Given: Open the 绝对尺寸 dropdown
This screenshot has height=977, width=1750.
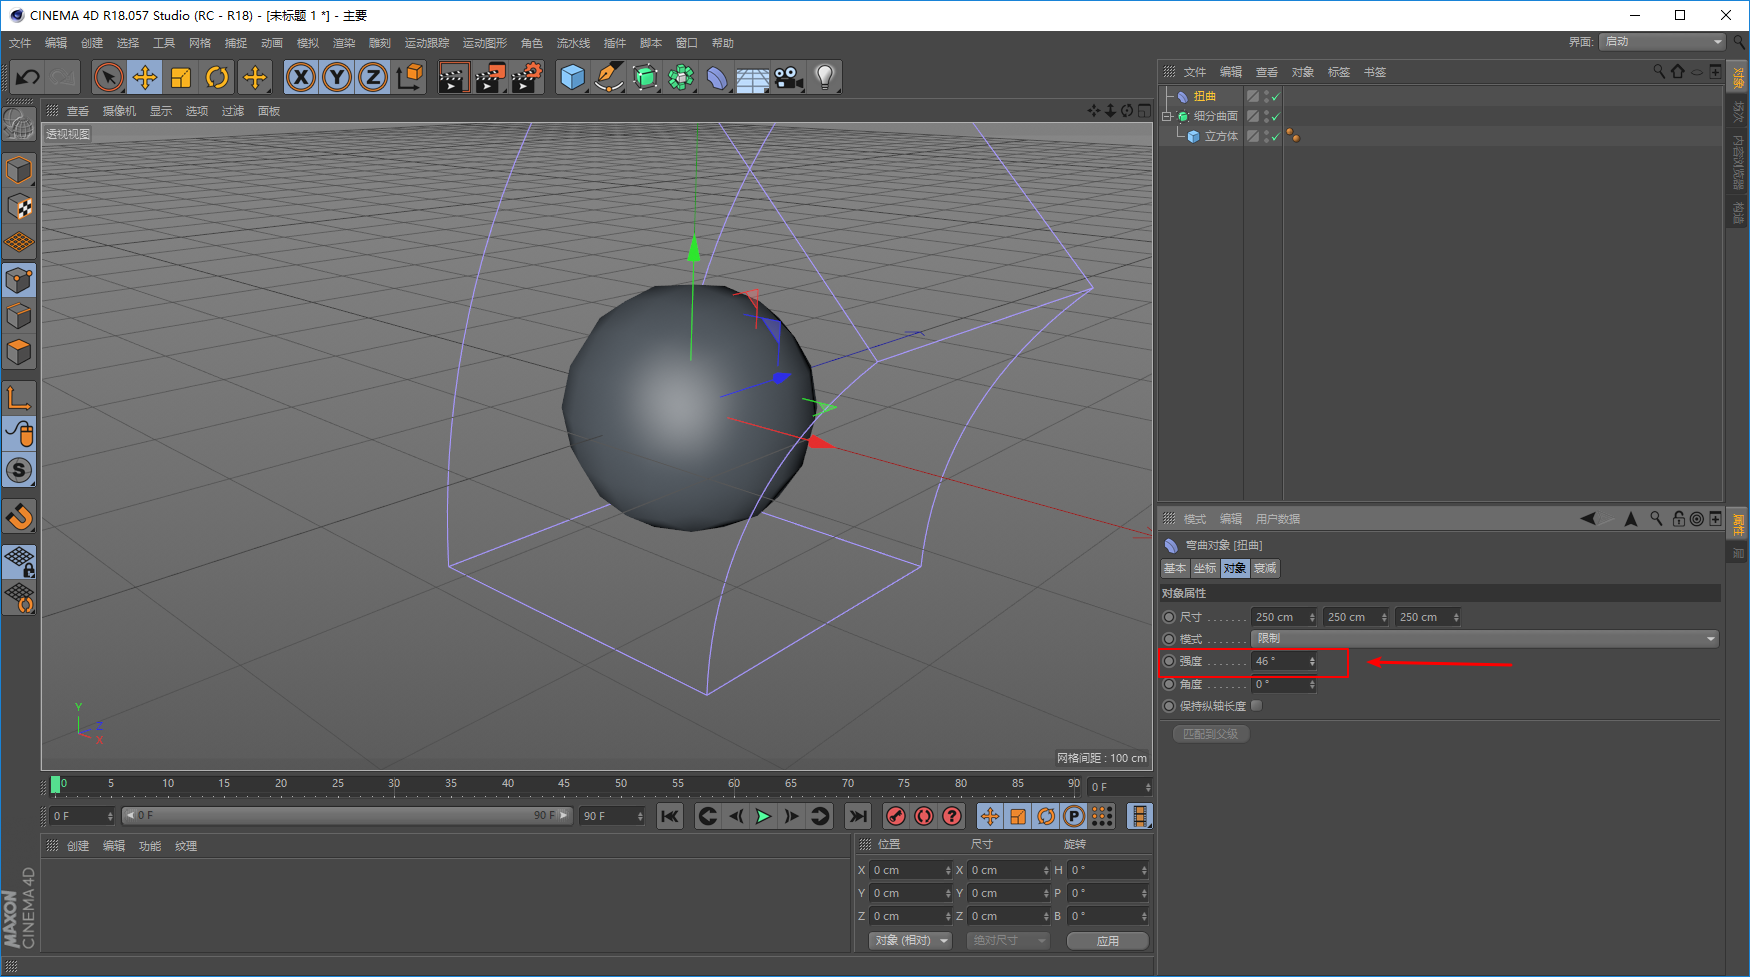Looking at the screenshot, I should click(x=1008, y=941).
